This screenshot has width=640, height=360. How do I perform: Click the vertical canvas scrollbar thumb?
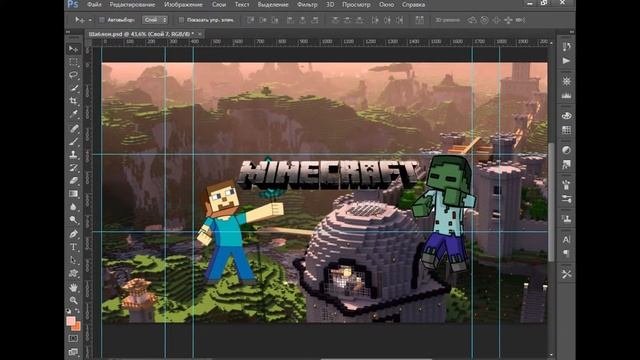coord(551,202)
